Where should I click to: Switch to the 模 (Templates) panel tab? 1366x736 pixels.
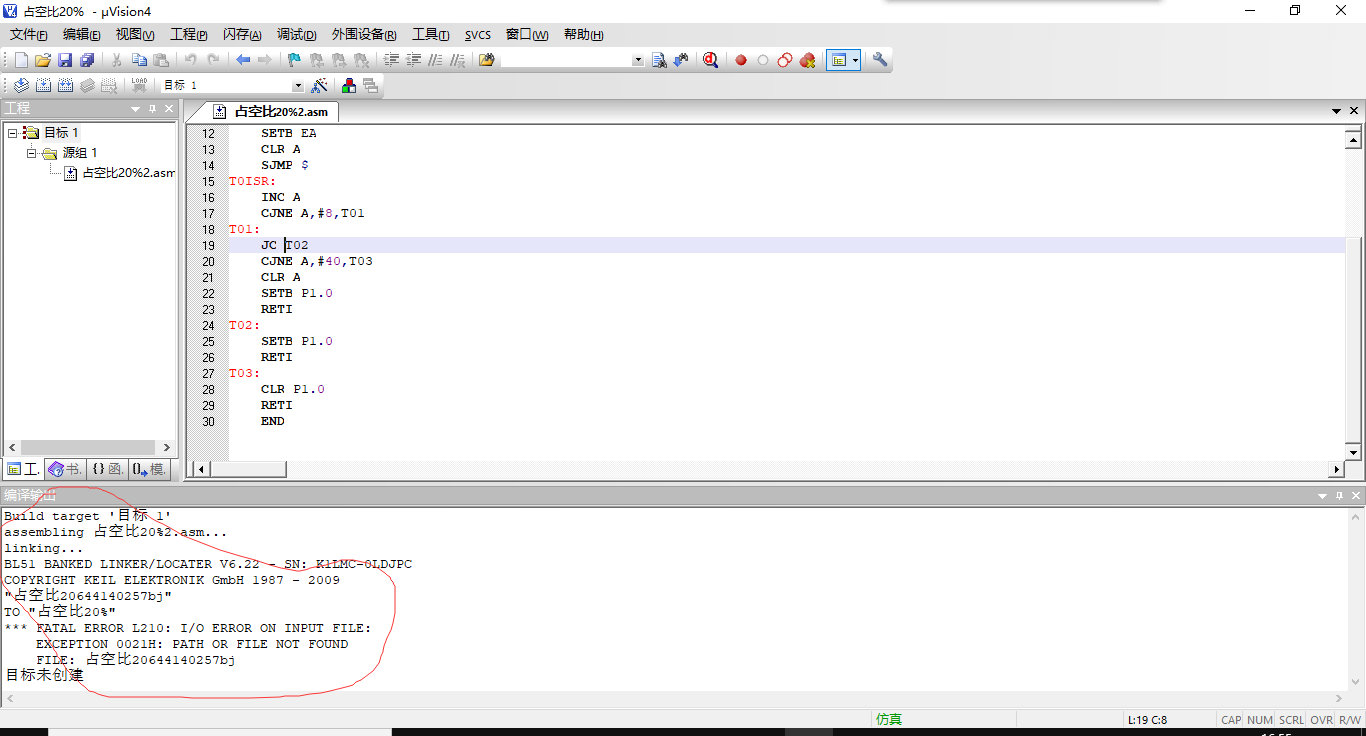[149, 468]
